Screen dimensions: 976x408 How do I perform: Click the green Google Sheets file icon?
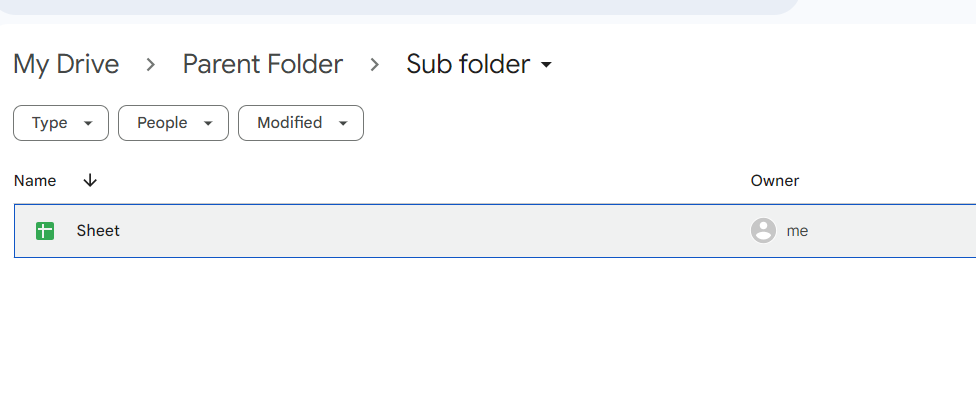click(x=45, y=231)
